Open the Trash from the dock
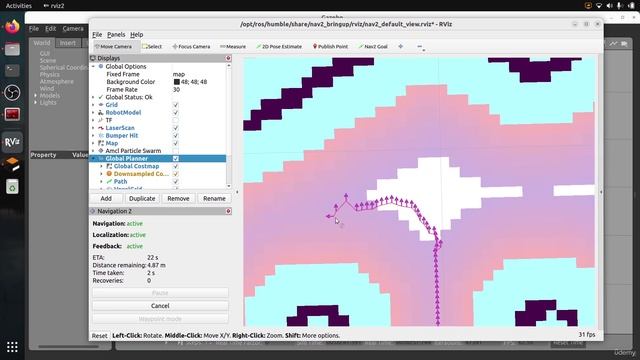The image size is (640, 360). coord(12,187)
